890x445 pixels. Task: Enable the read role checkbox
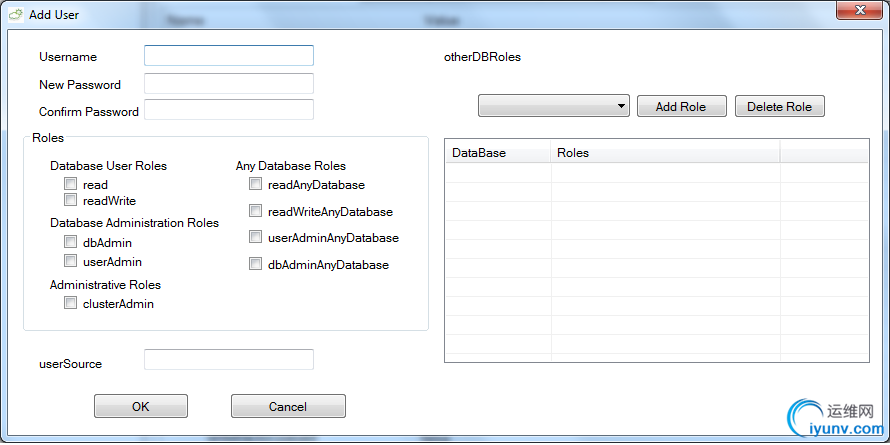tap(70, 184)
